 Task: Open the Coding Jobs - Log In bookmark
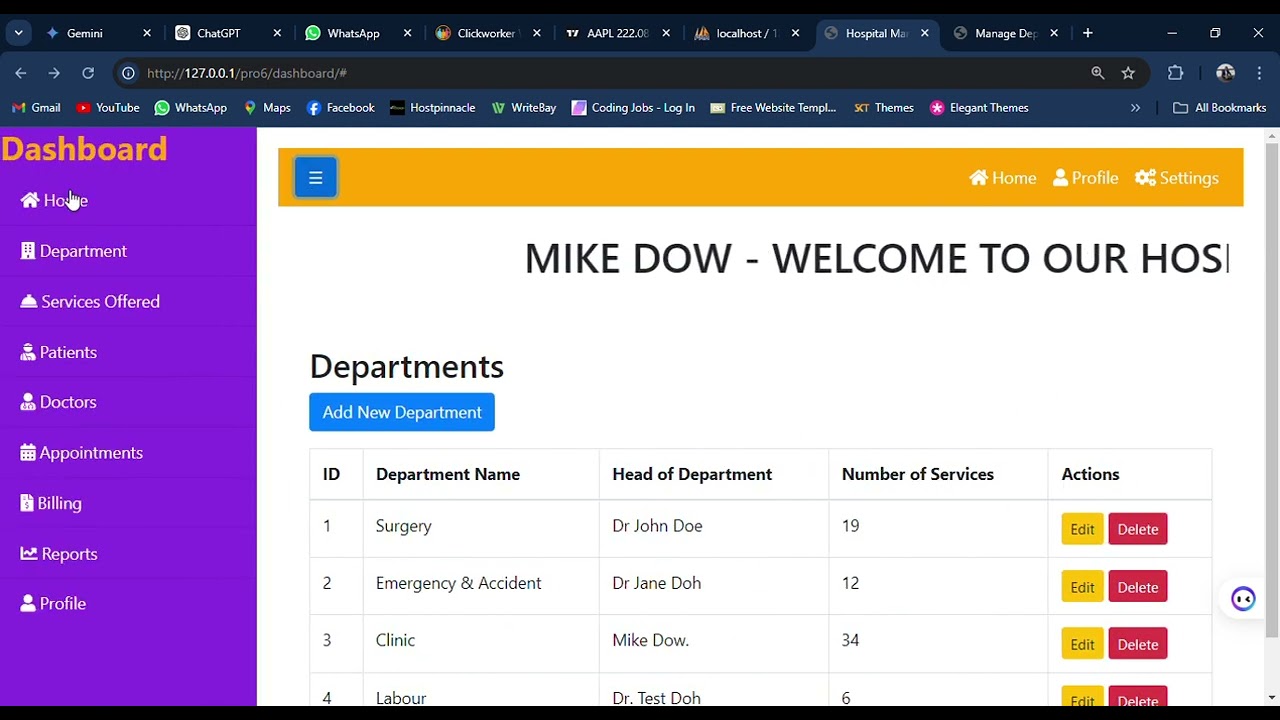[633, 107]
